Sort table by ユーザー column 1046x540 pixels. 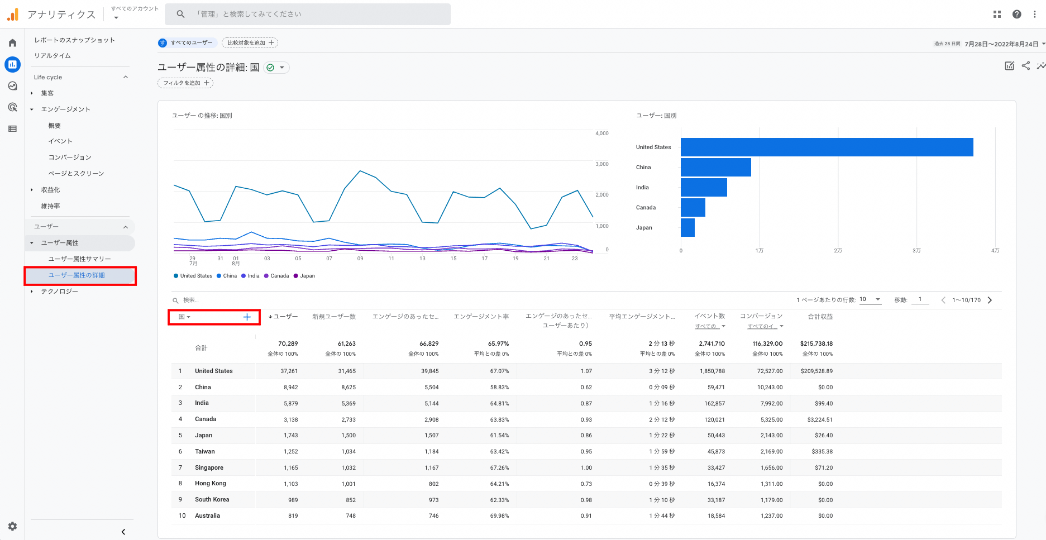tap(283, 316)
